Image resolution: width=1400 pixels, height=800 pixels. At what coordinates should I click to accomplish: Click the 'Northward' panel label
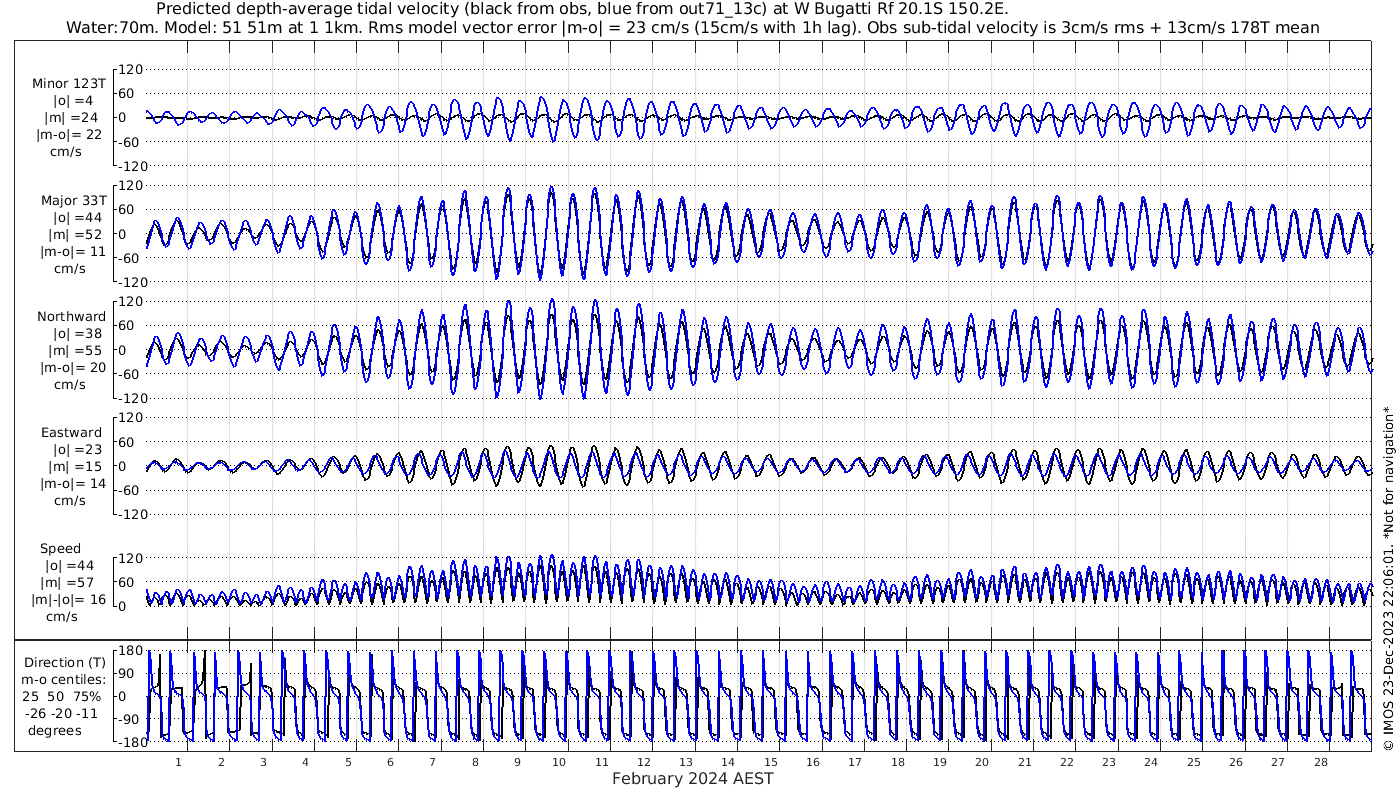coord(71,317)
